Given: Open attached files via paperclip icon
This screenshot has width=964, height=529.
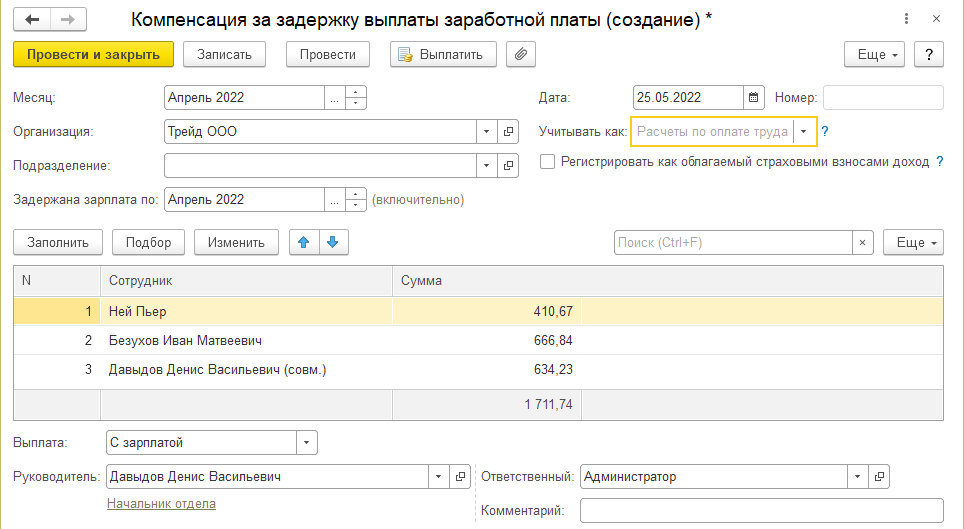Looking at the screenshot, I should [x=520, y=54].
